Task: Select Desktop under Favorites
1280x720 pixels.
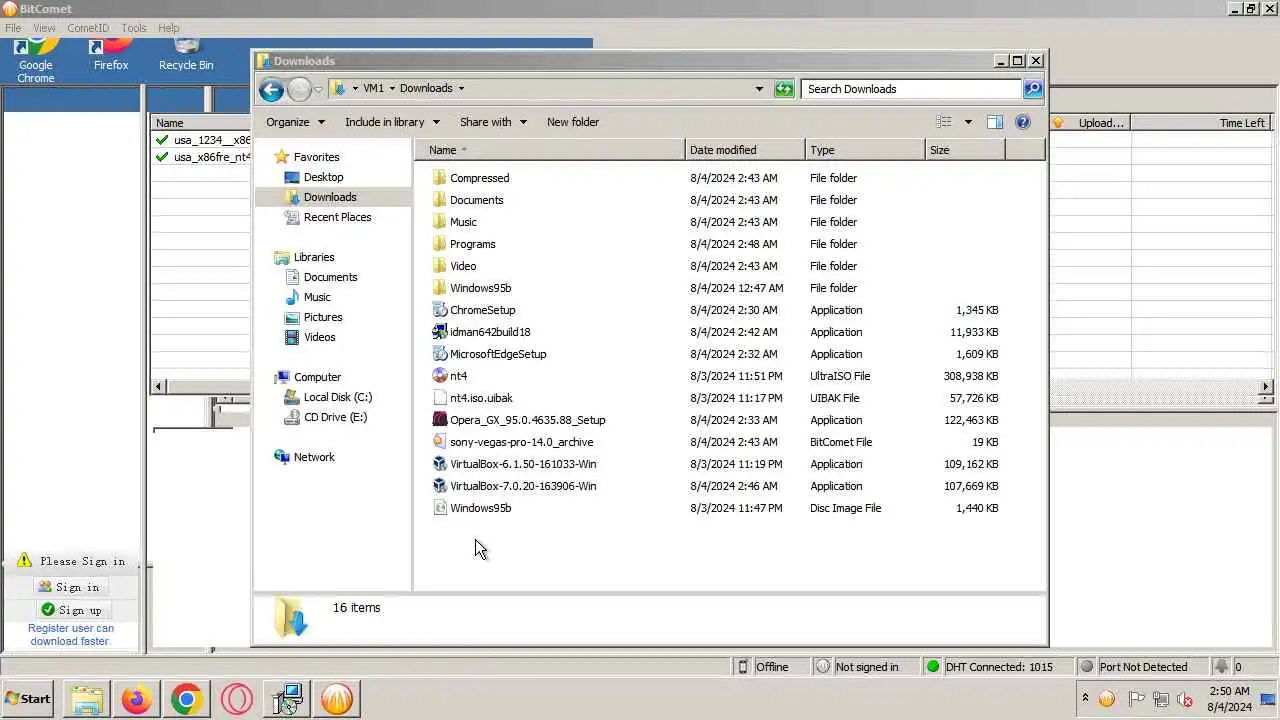Action: click(323, 177)
